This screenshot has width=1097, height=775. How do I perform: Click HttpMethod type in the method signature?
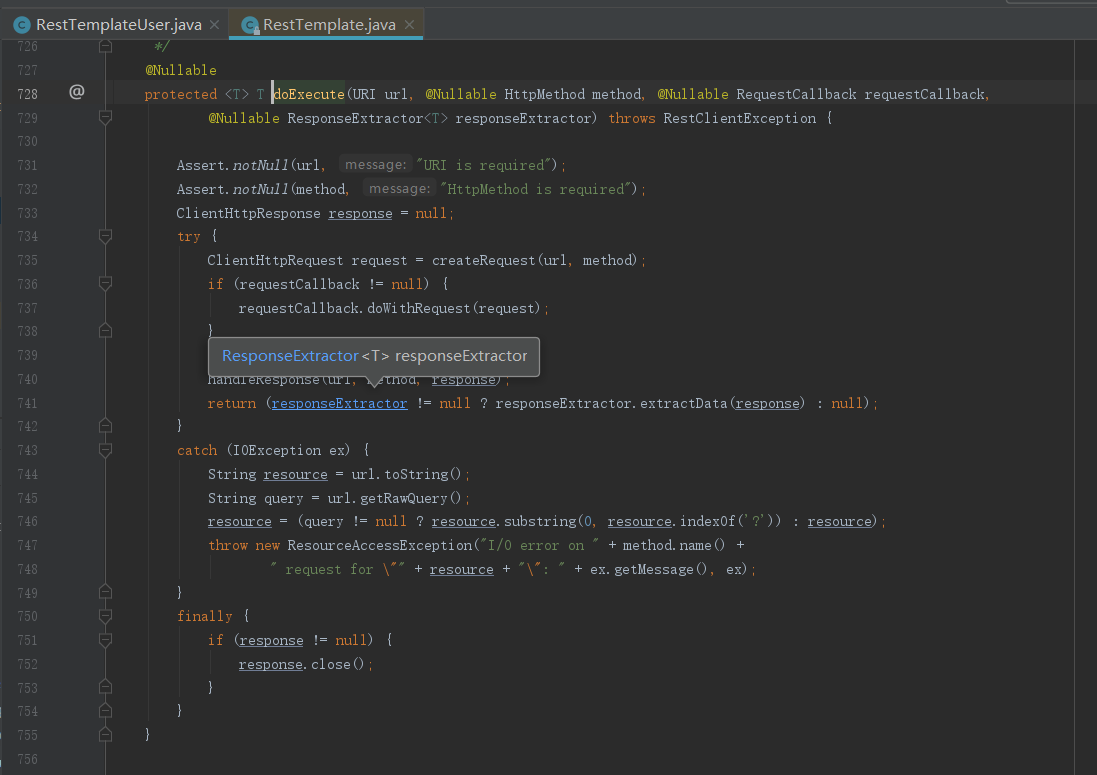point(544,94)
